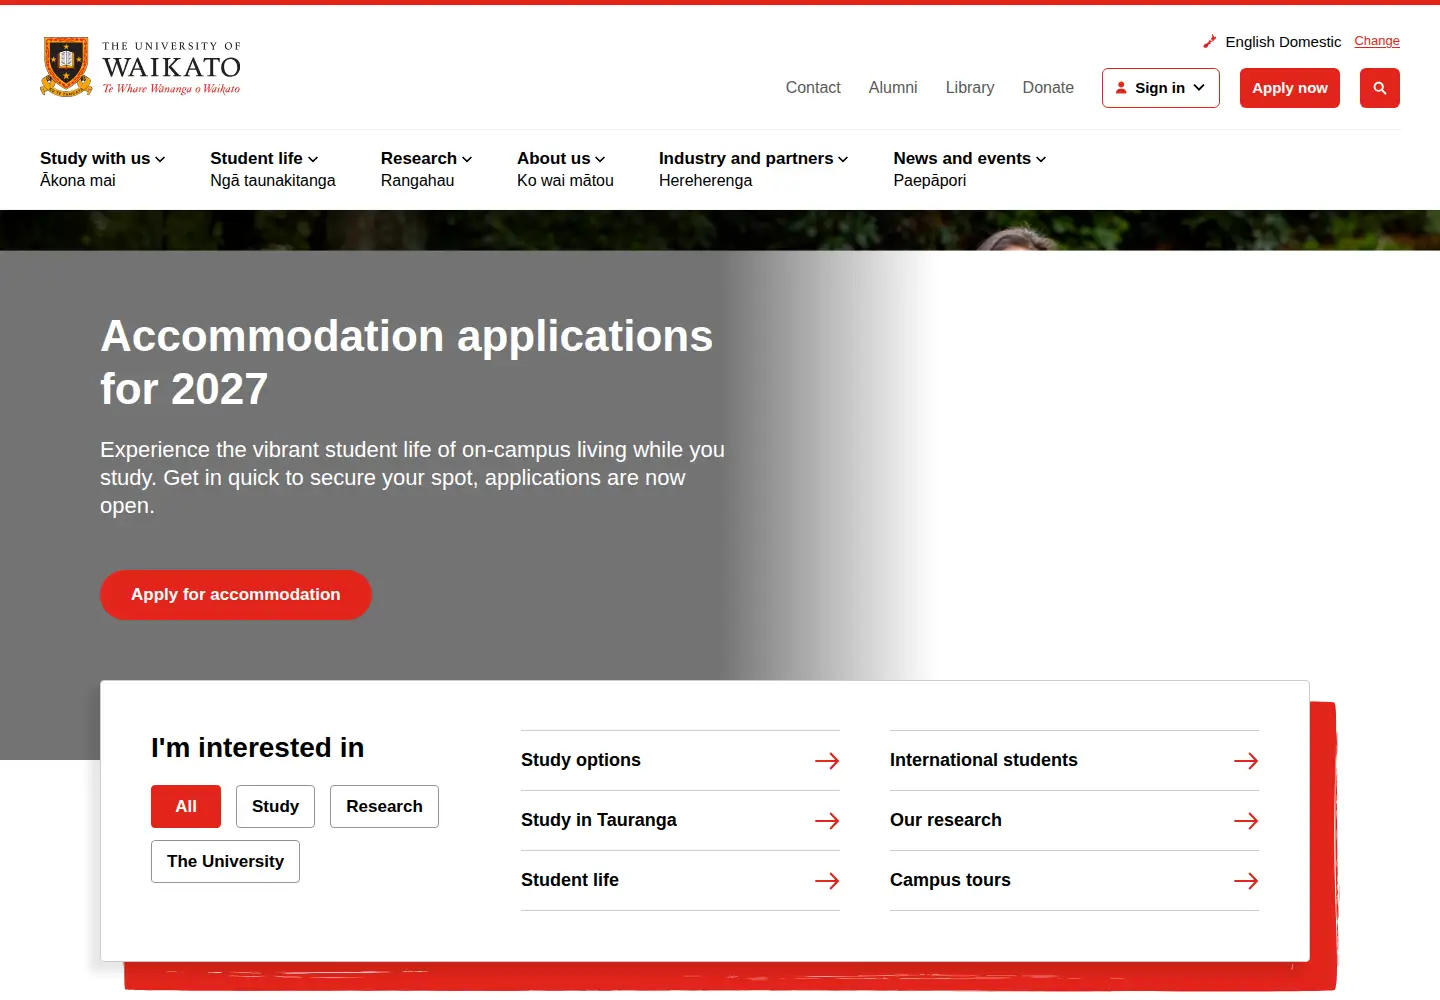The height and width of the screenshot is (1000, 1440).
Task: Click the Apply now button
Action: click(1290, 88)
